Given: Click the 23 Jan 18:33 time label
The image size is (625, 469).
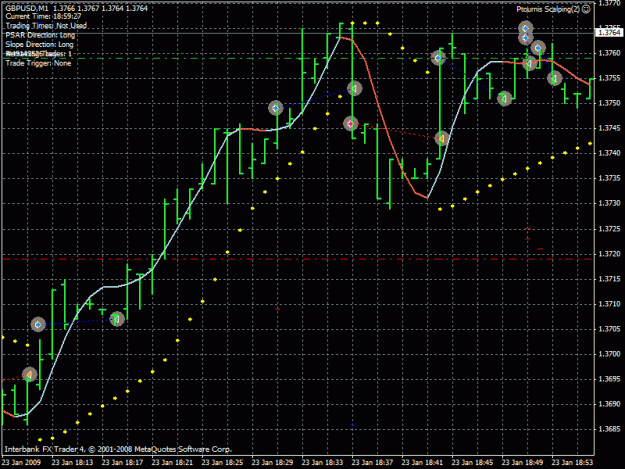Looking at the screenshot, I should 322,462.
